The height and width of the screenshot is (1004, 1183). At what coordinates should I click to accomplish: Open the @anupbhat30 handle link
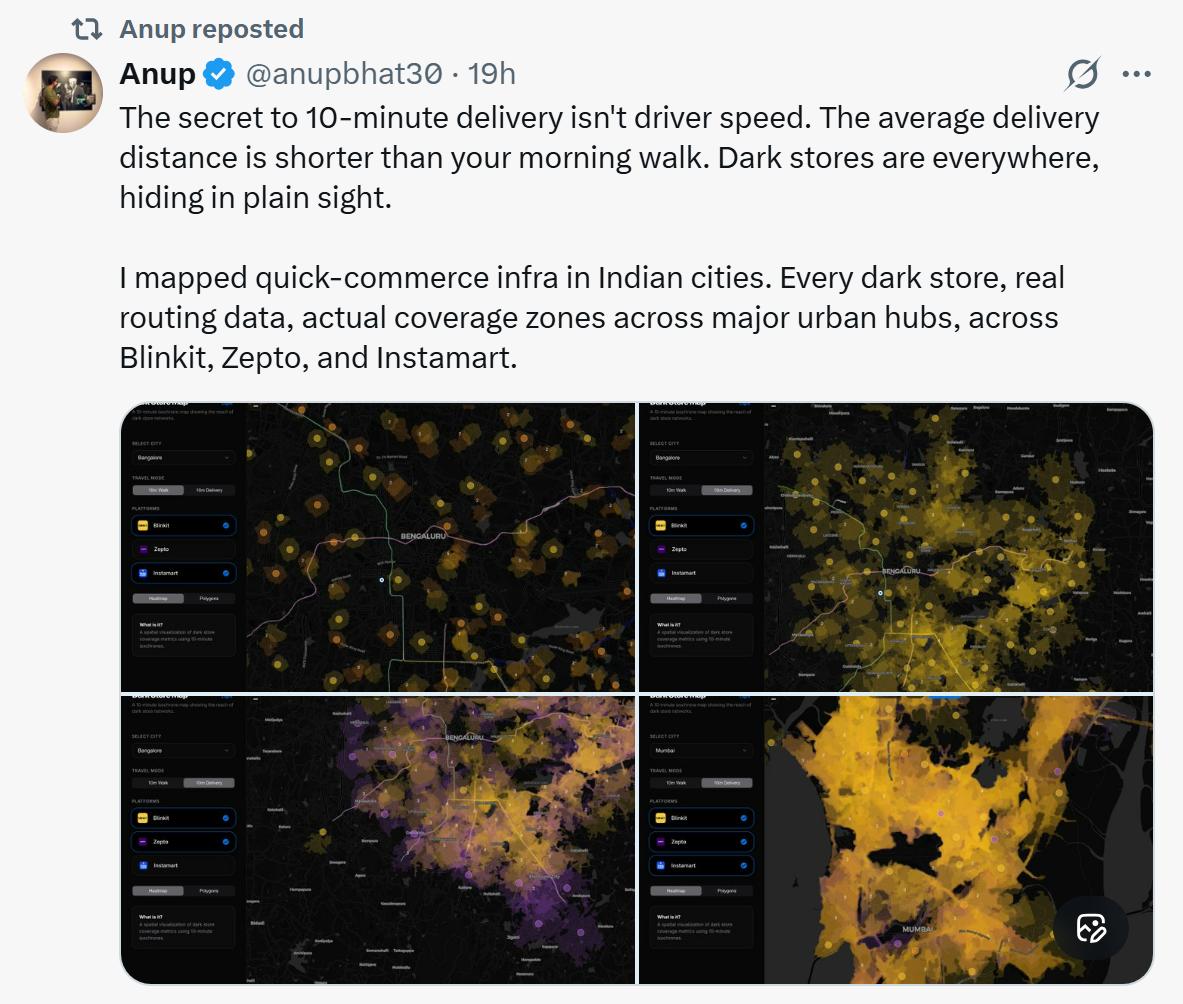342,73
